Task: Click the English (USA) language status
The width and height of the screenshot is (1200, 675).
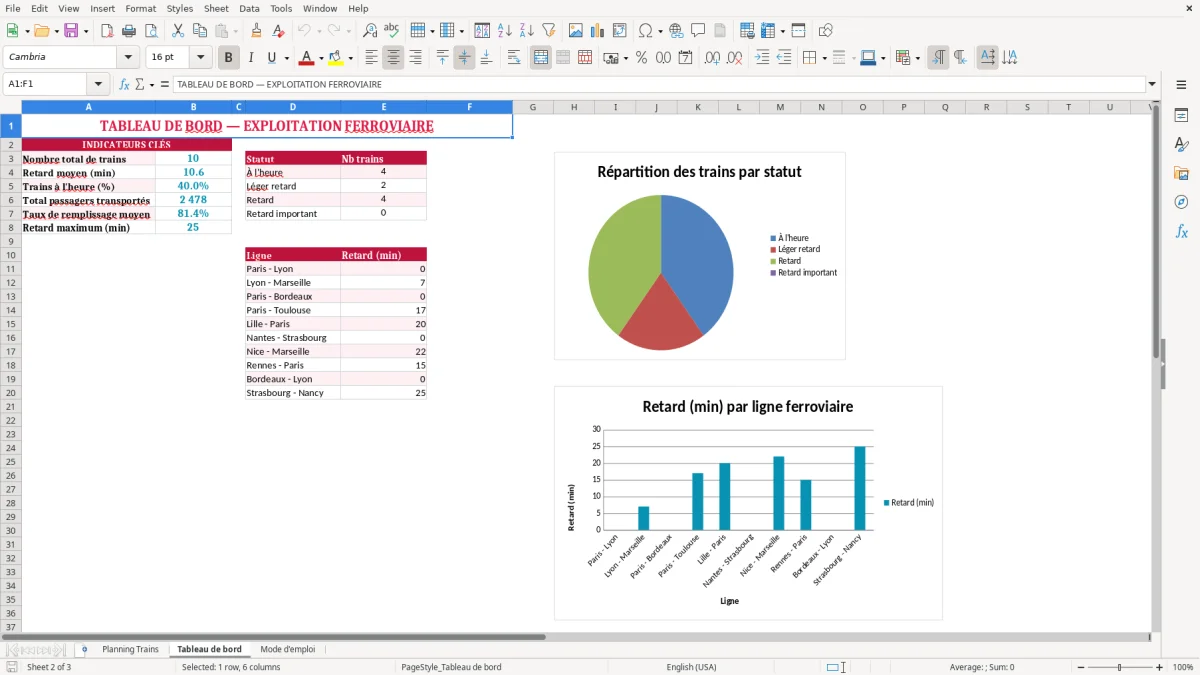Action: (x=692, y=667)
